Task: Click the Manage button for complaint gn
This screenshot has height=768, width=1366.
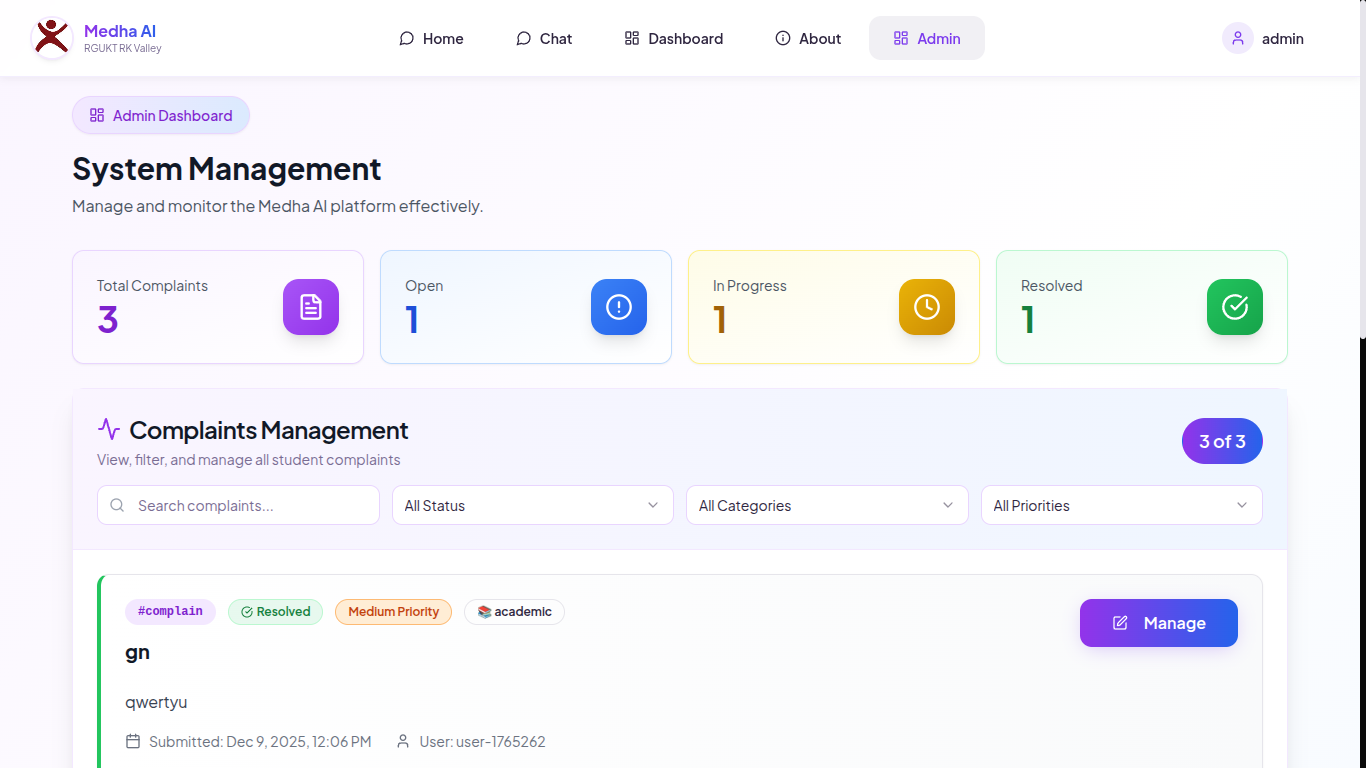Action: pyautogui.click(x=1159, y=623)
